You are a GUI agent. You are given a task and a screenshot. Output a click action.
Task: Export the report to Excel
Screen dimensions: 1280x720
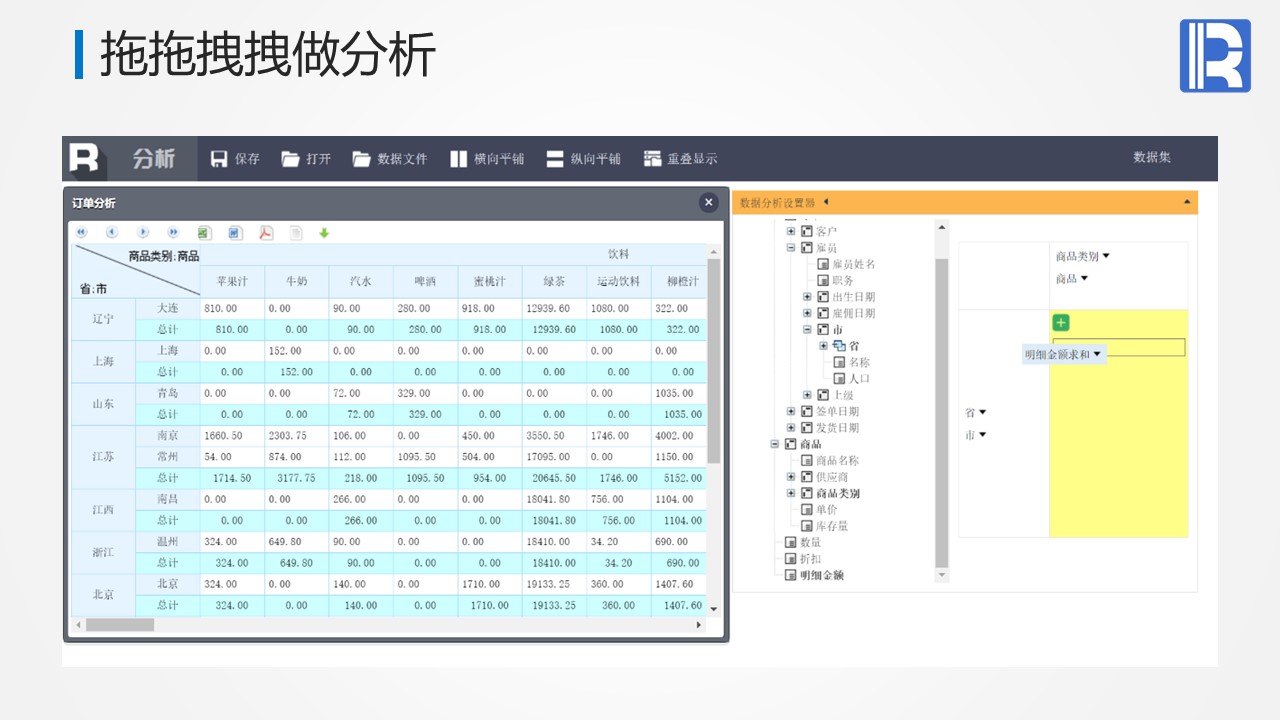[204, 233]
